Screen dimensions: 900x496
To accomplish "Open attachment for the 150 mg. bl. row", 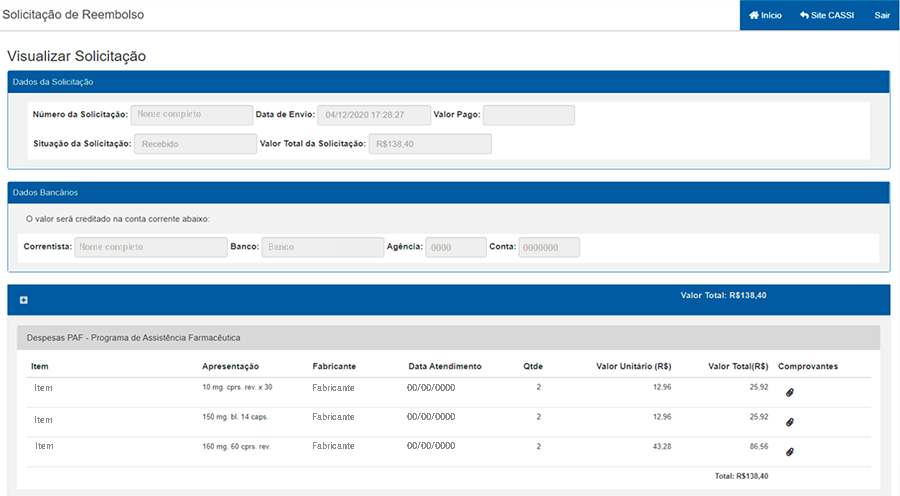I will [x=790, y=423].
